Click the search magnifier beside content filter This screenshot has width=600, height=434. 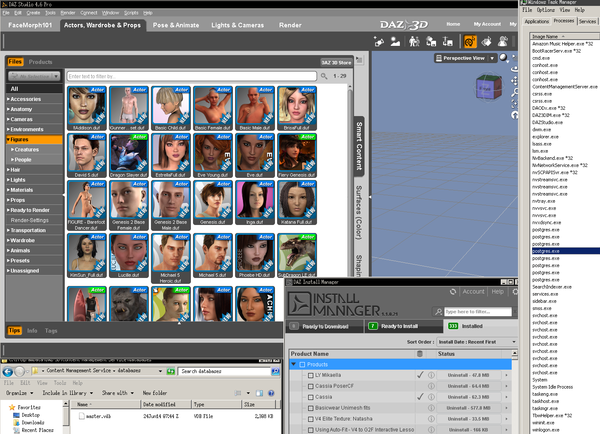click(324, 76)
